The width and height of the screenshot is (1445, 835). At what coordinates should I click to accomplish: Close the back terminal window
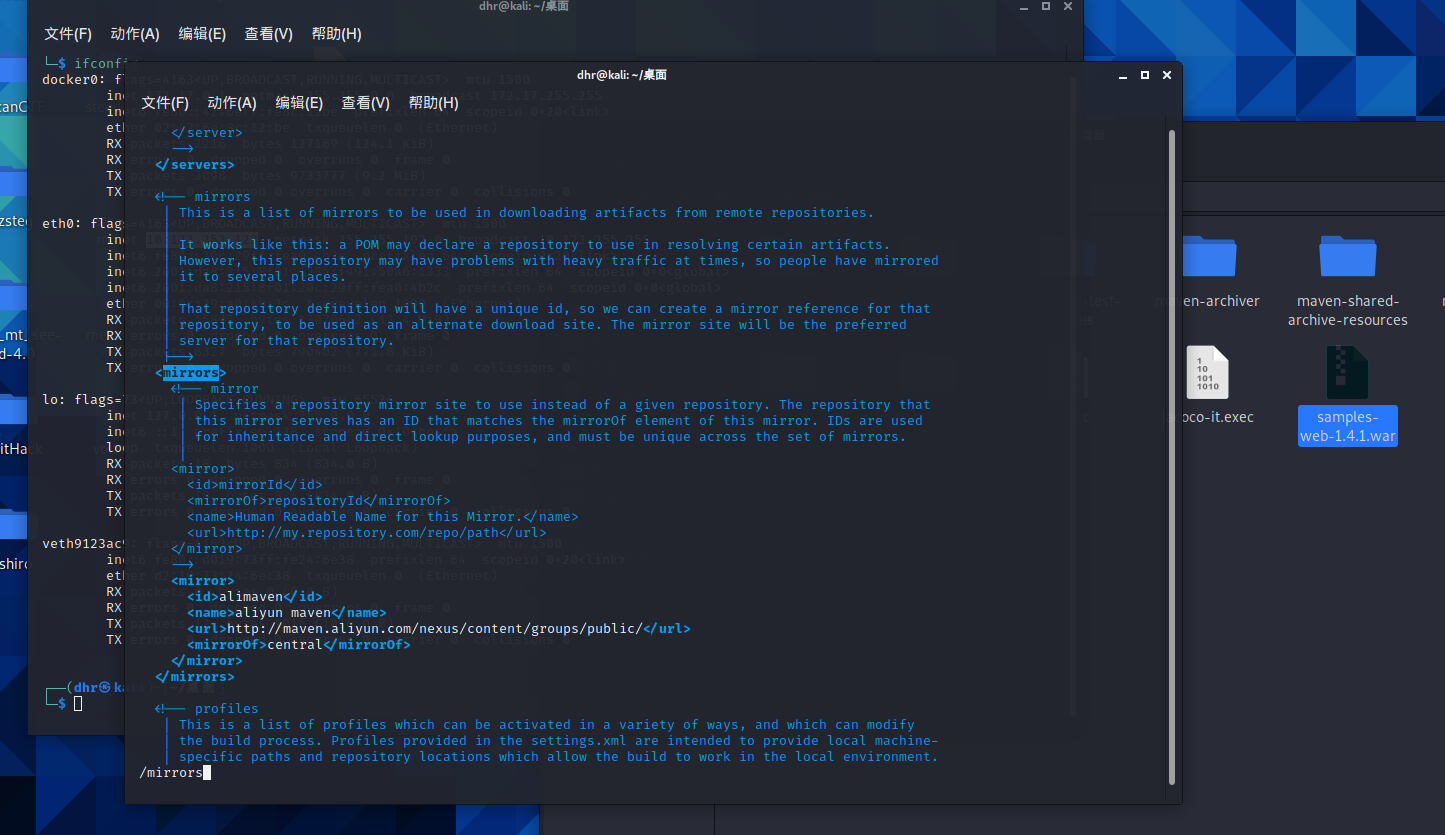[x=1067, y=6]
